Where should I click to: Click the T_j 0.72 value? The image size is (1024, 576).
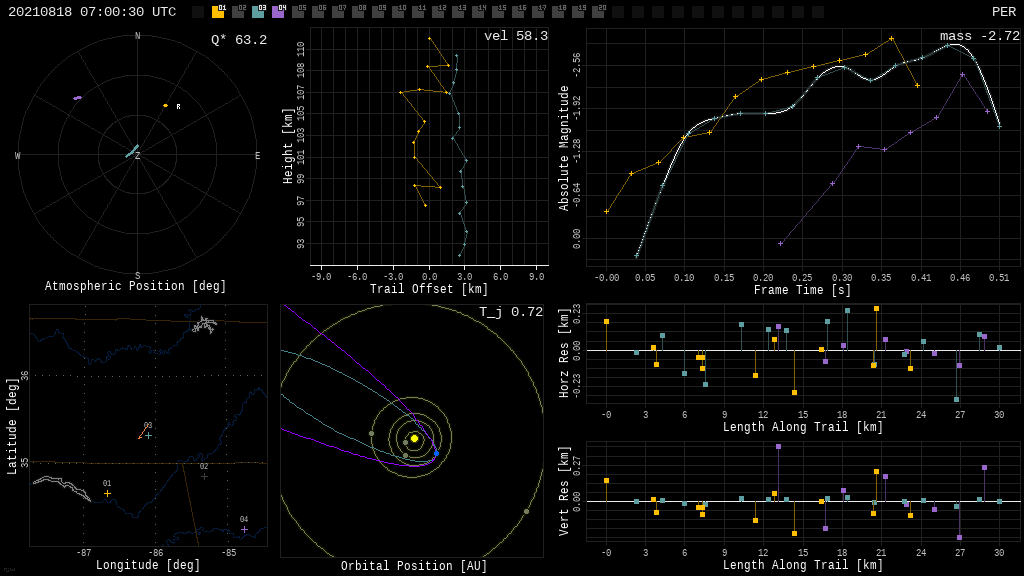tap(510, 312)
